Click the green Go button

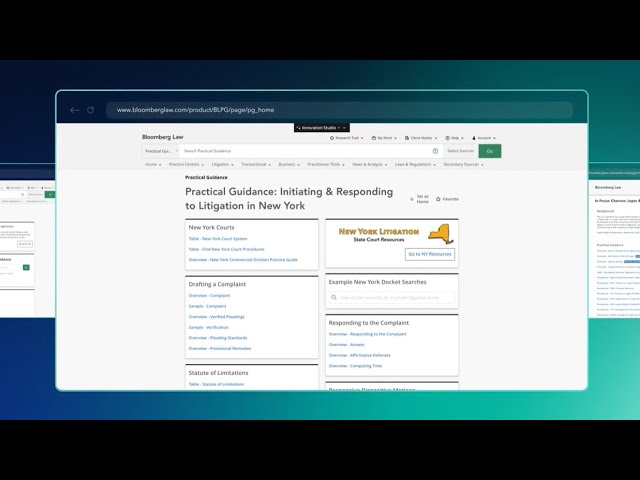click(x=490, y=151)
